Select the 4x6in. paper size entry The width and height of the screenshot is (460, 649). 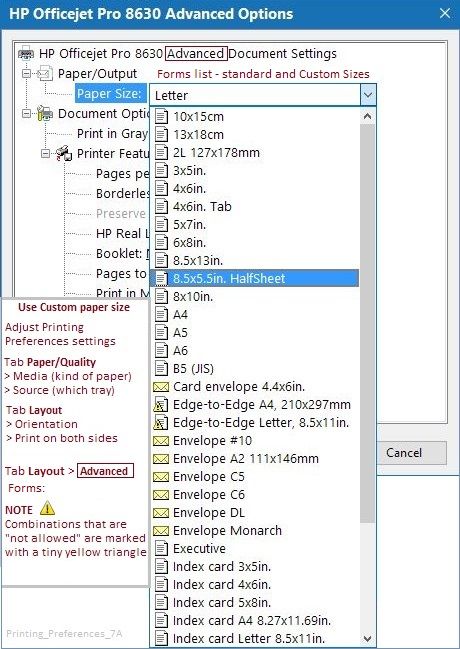pyautogui.click(x=254, y=188)
